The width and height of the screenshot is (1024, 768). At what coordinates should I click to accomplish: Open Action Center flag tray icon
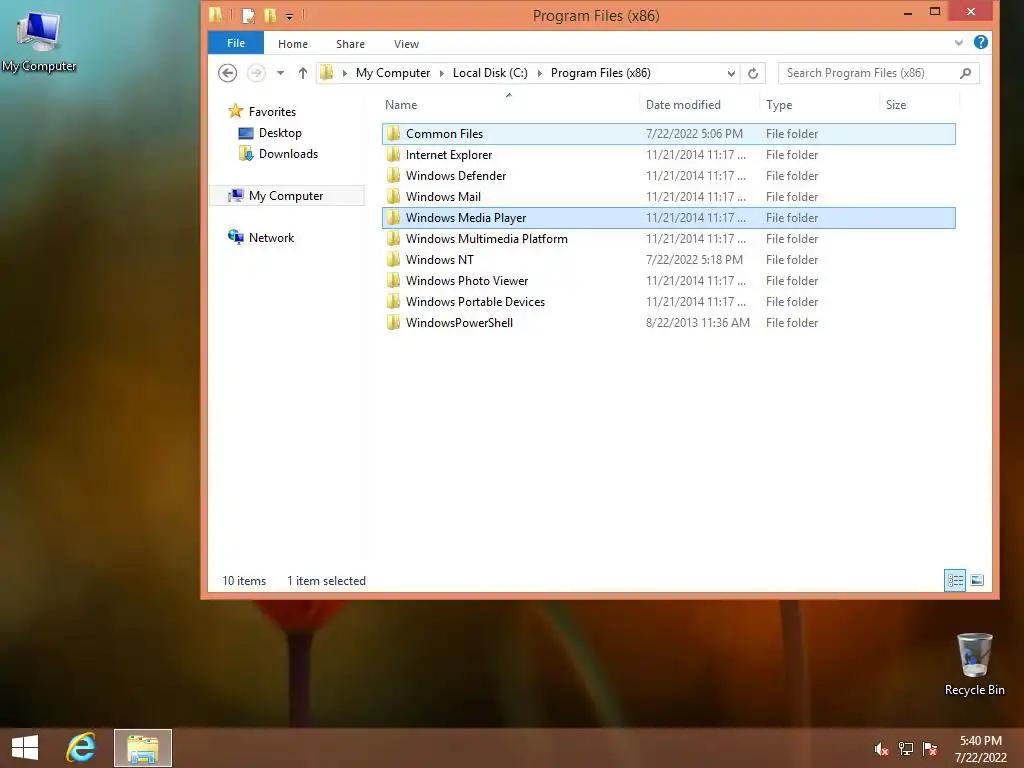[x=929, y=749]
